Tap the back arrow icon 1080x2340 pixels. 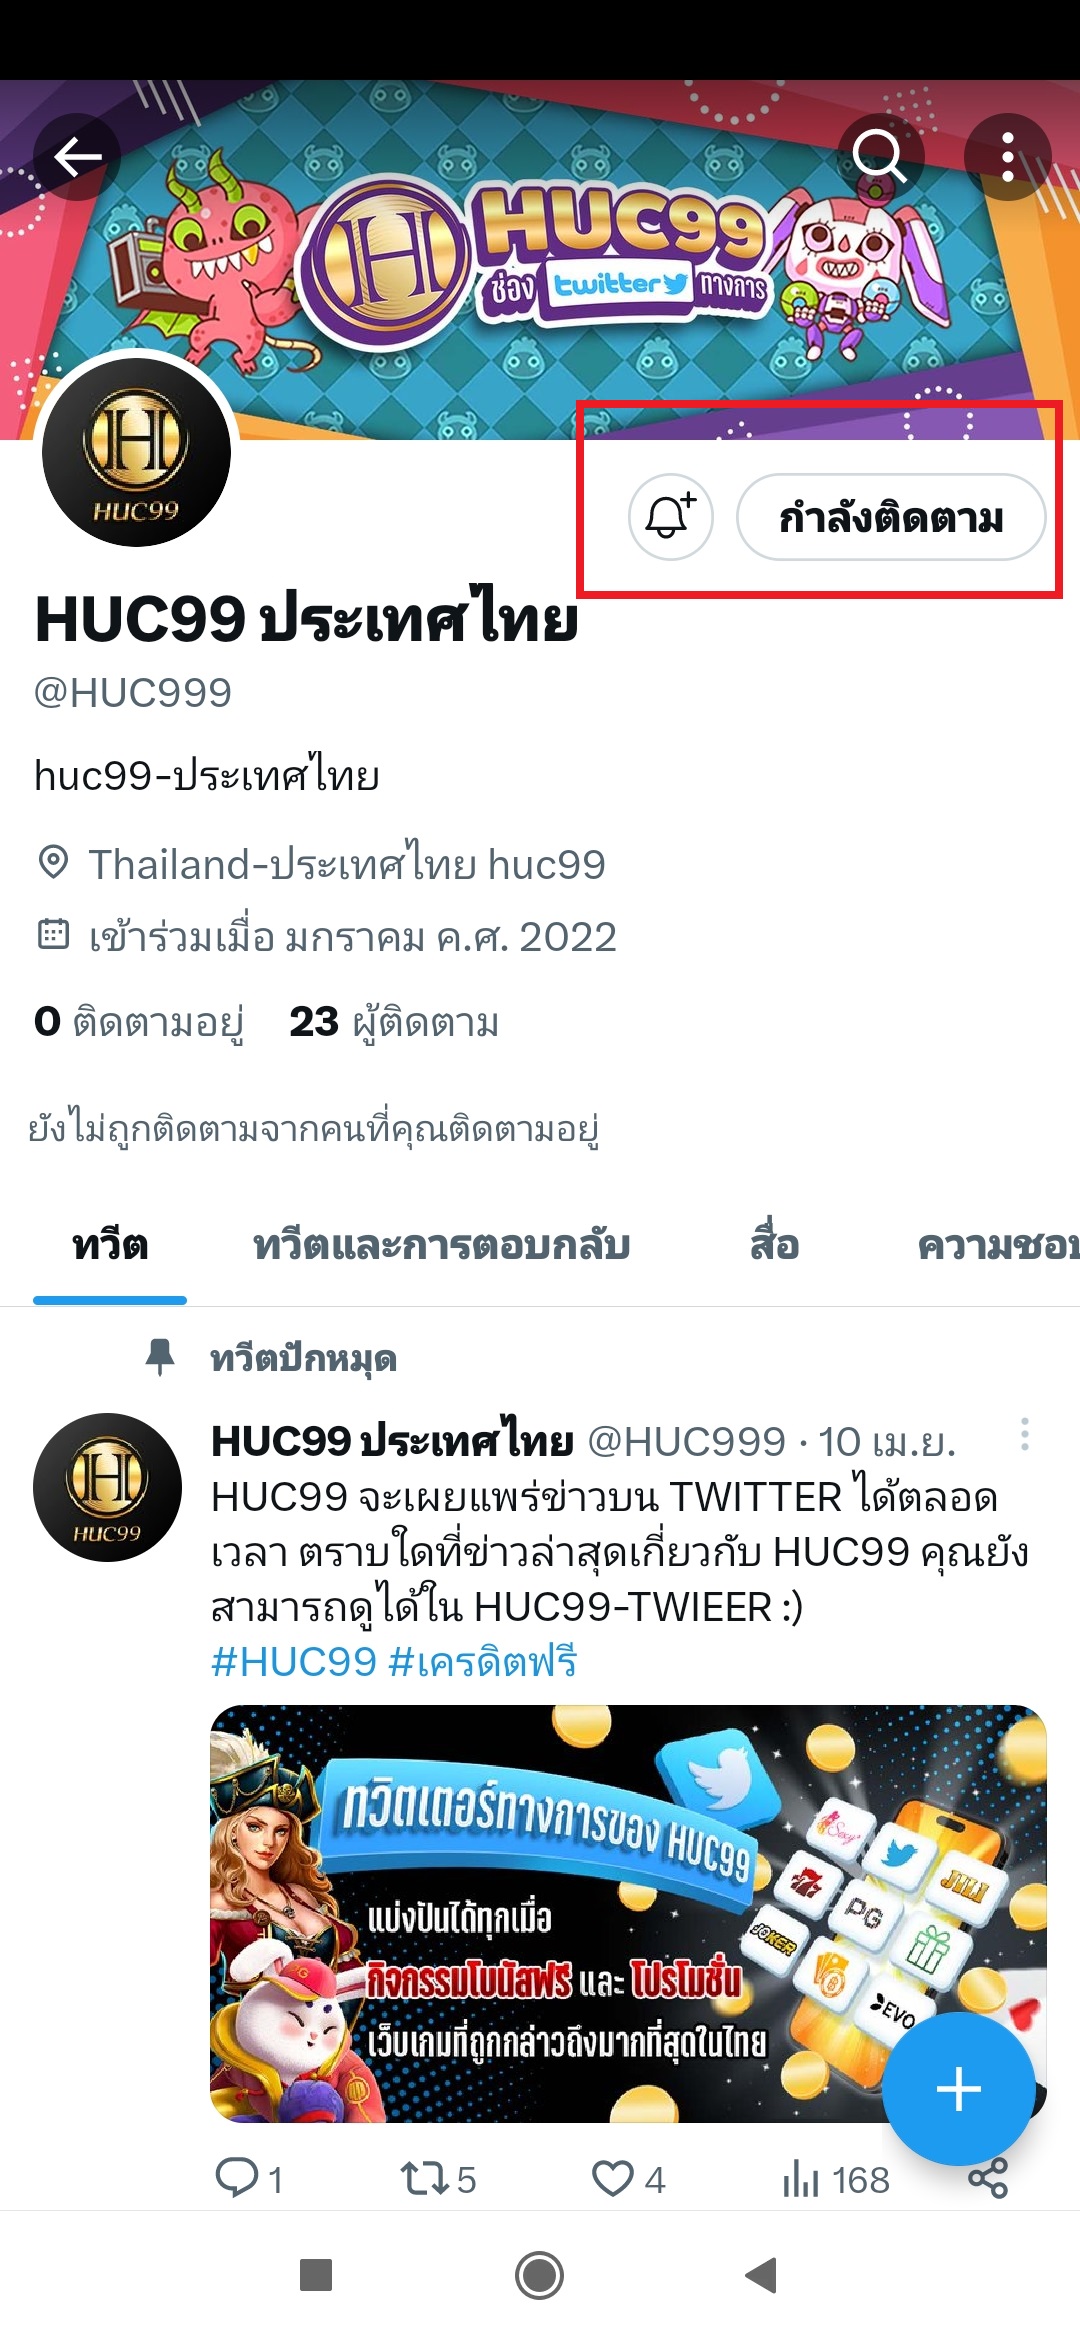click(x=78, y=157)
